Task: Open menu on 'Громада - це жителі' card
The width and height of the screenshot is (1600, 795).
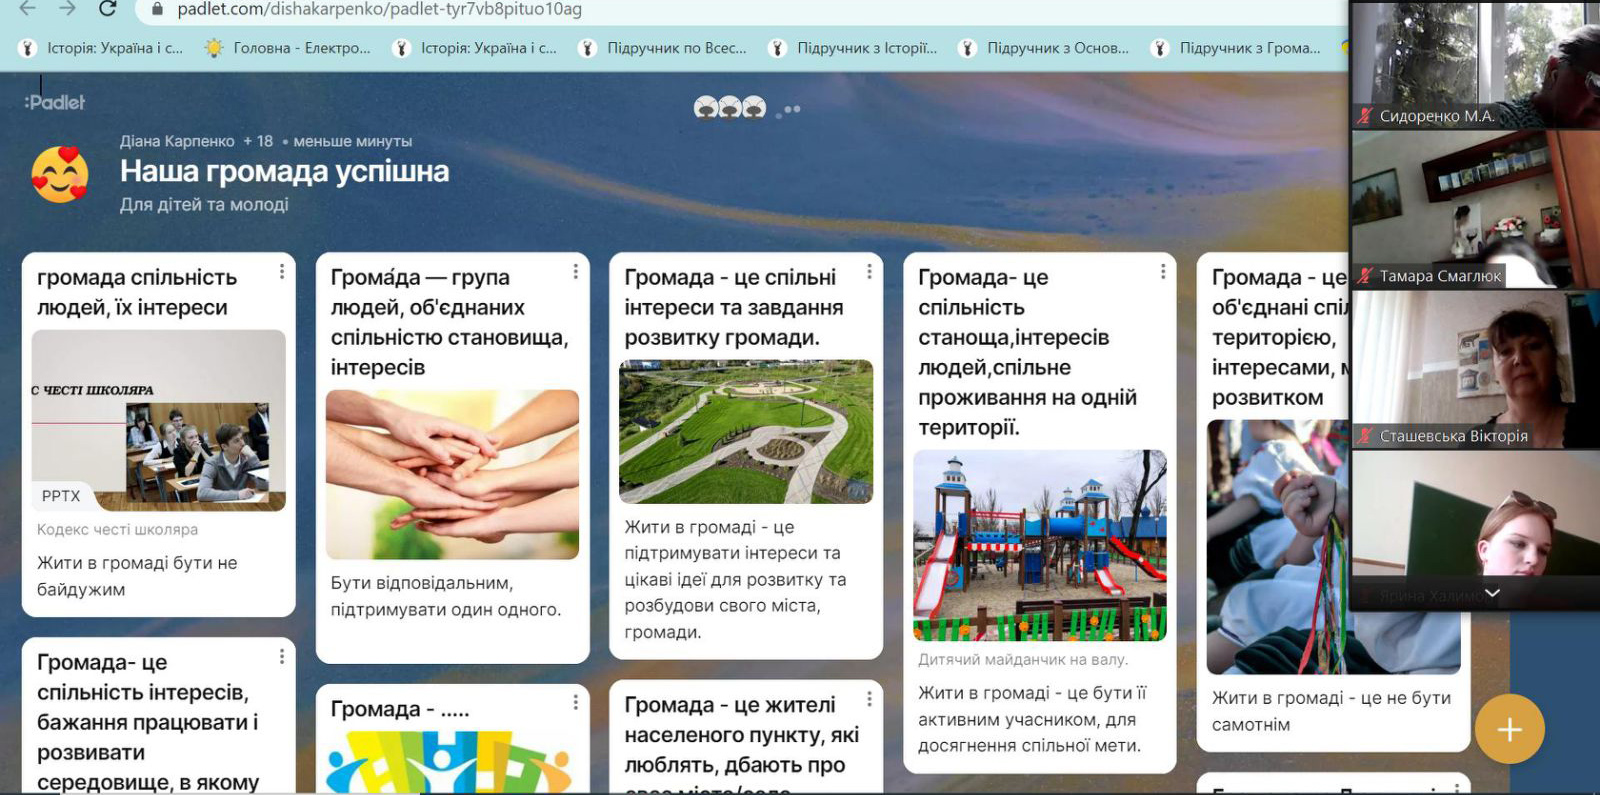Action: click(x=869, y=699)
